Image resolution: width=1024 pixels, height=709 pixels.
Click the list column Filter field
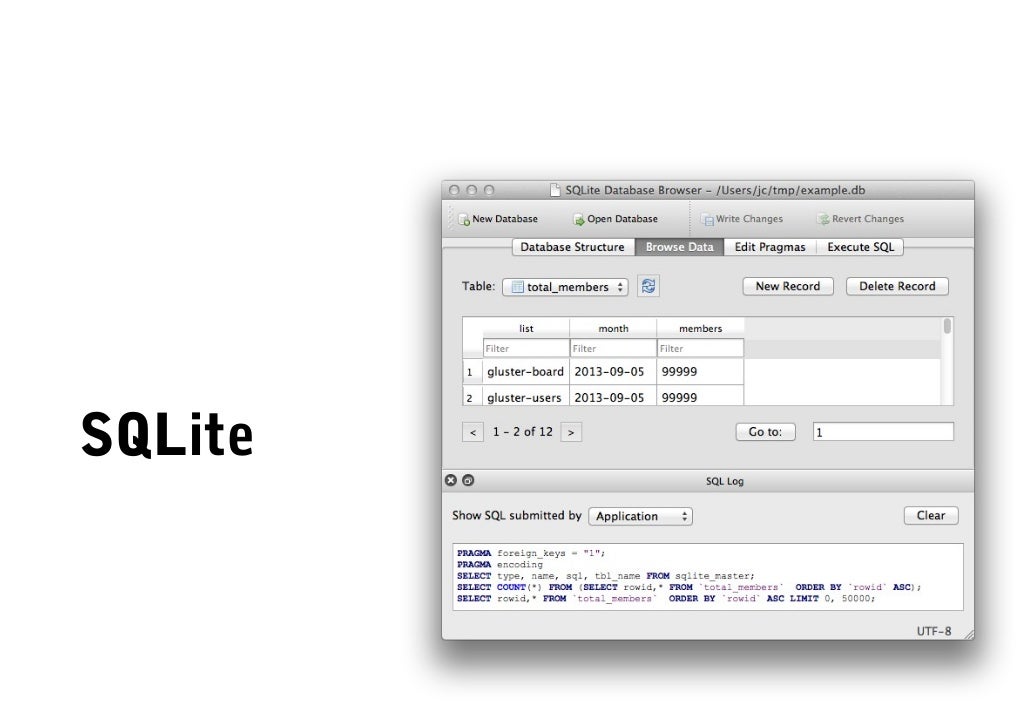(526, 348)
